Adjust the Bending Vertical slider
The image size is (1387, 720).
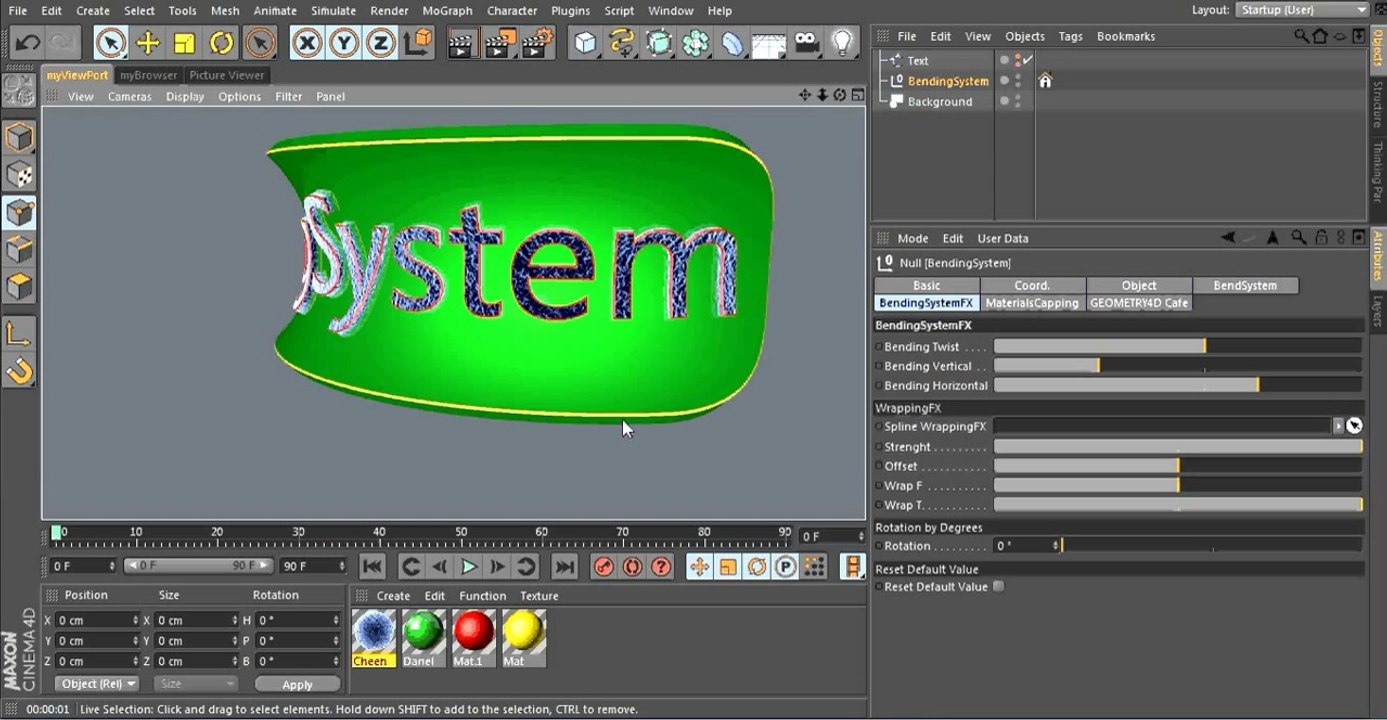(1177, 366)
